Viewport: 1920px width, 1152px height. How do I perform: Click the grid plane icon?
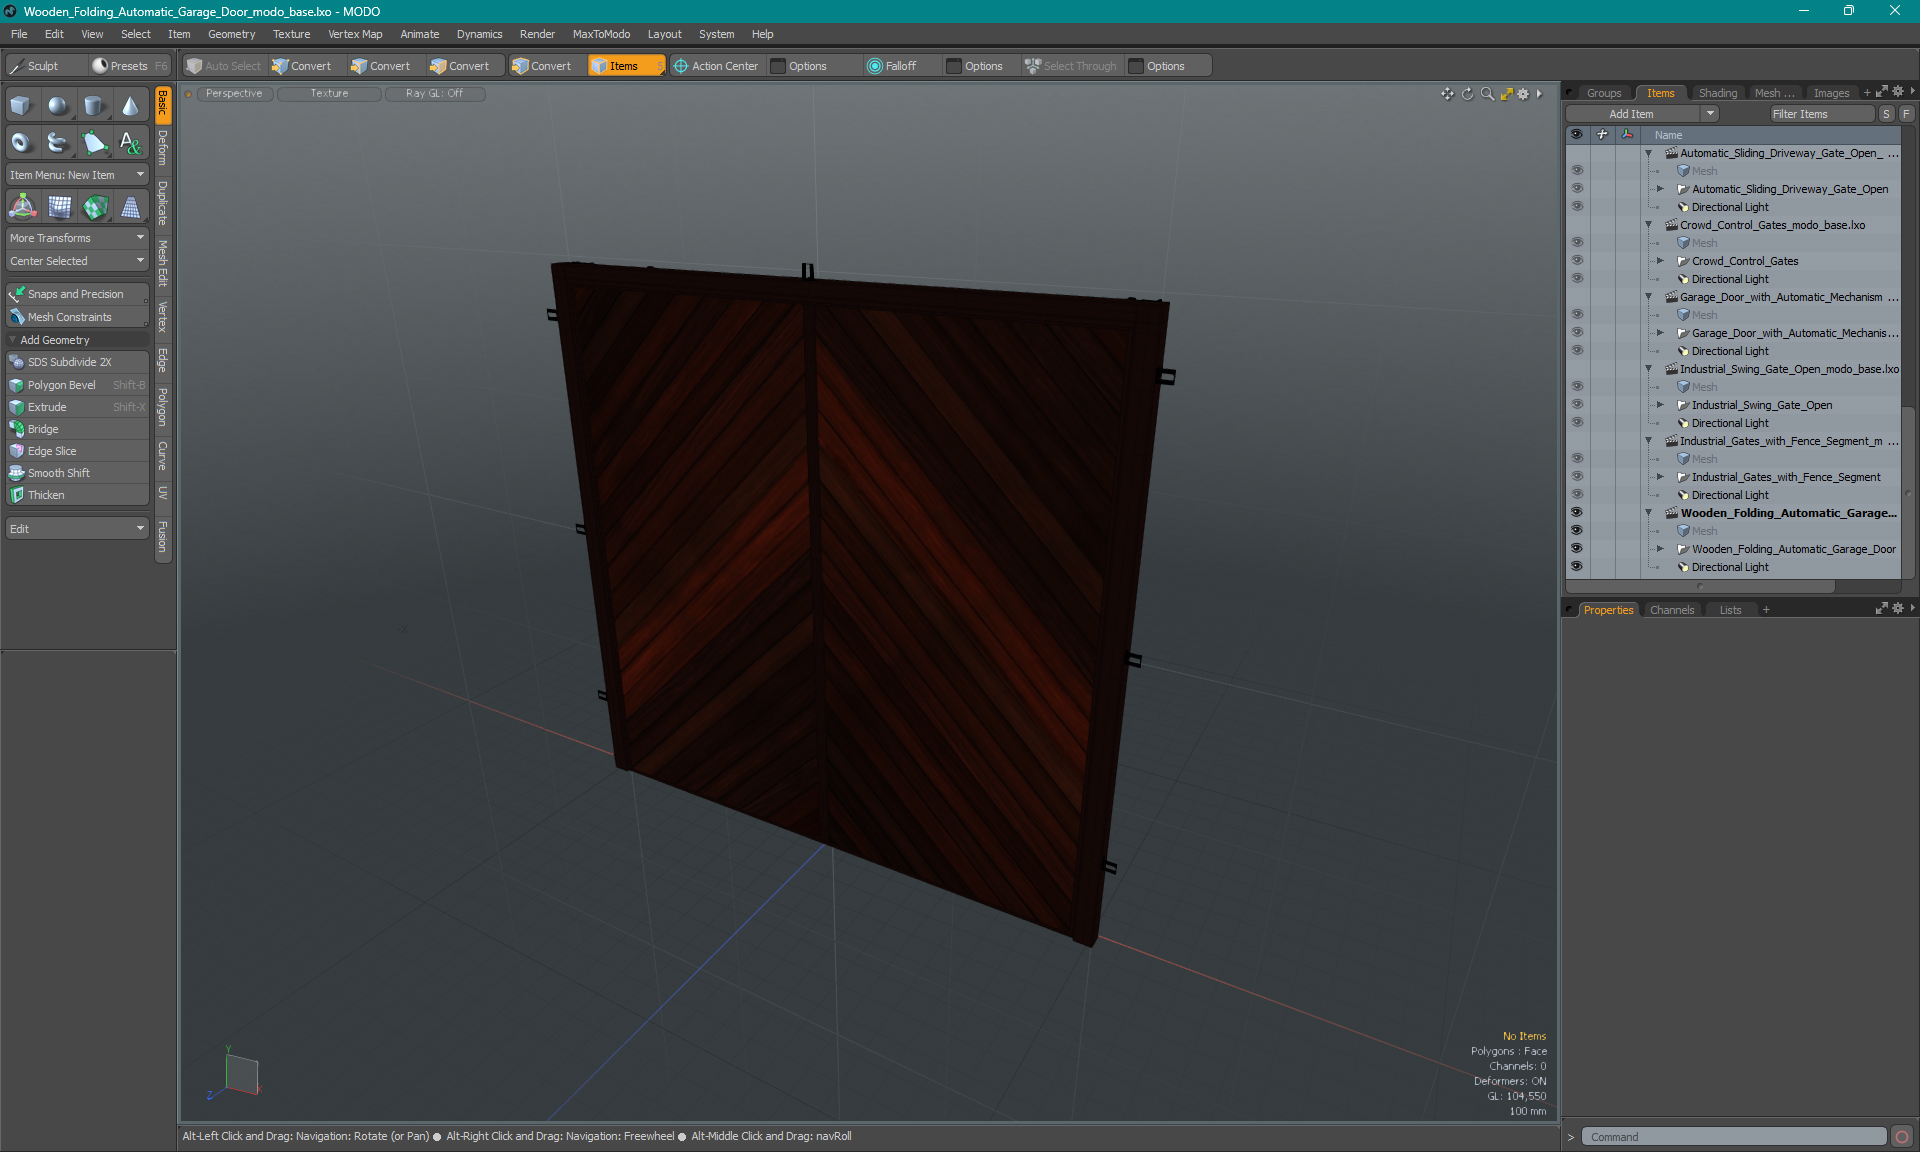pos(59,207)
